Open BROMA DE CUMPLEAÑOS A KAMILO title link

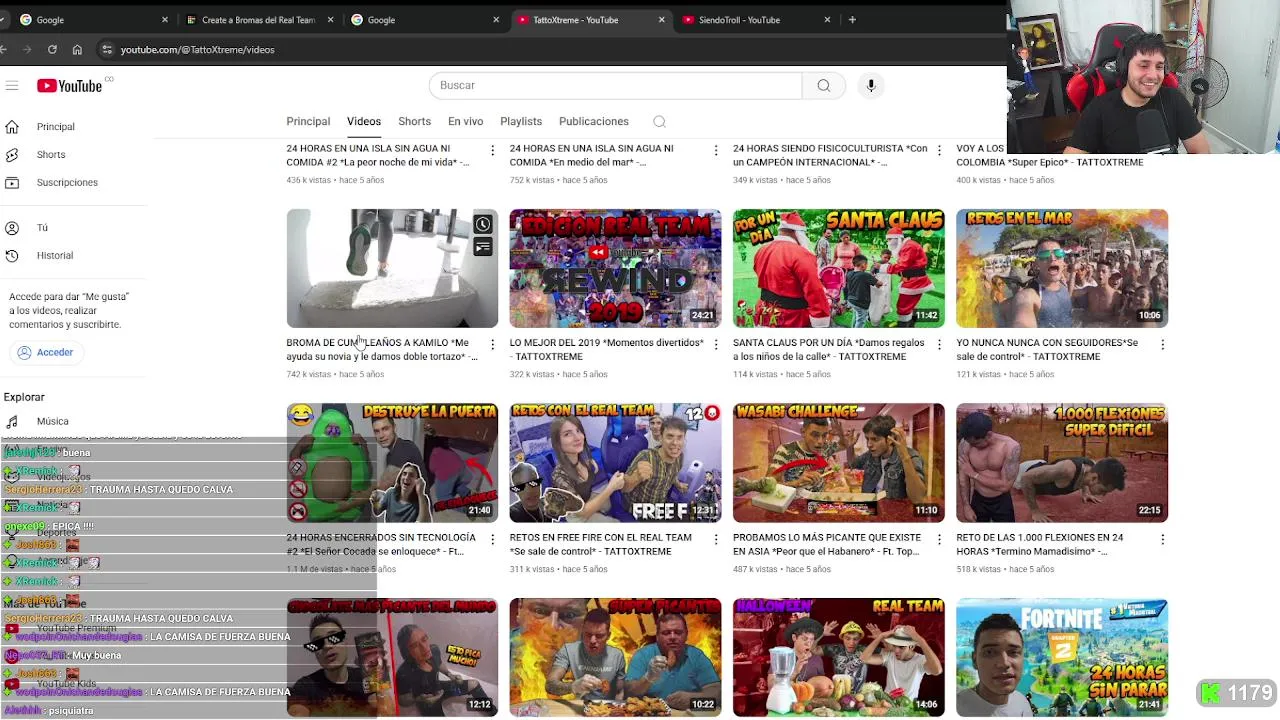click(x=382, y=350)
